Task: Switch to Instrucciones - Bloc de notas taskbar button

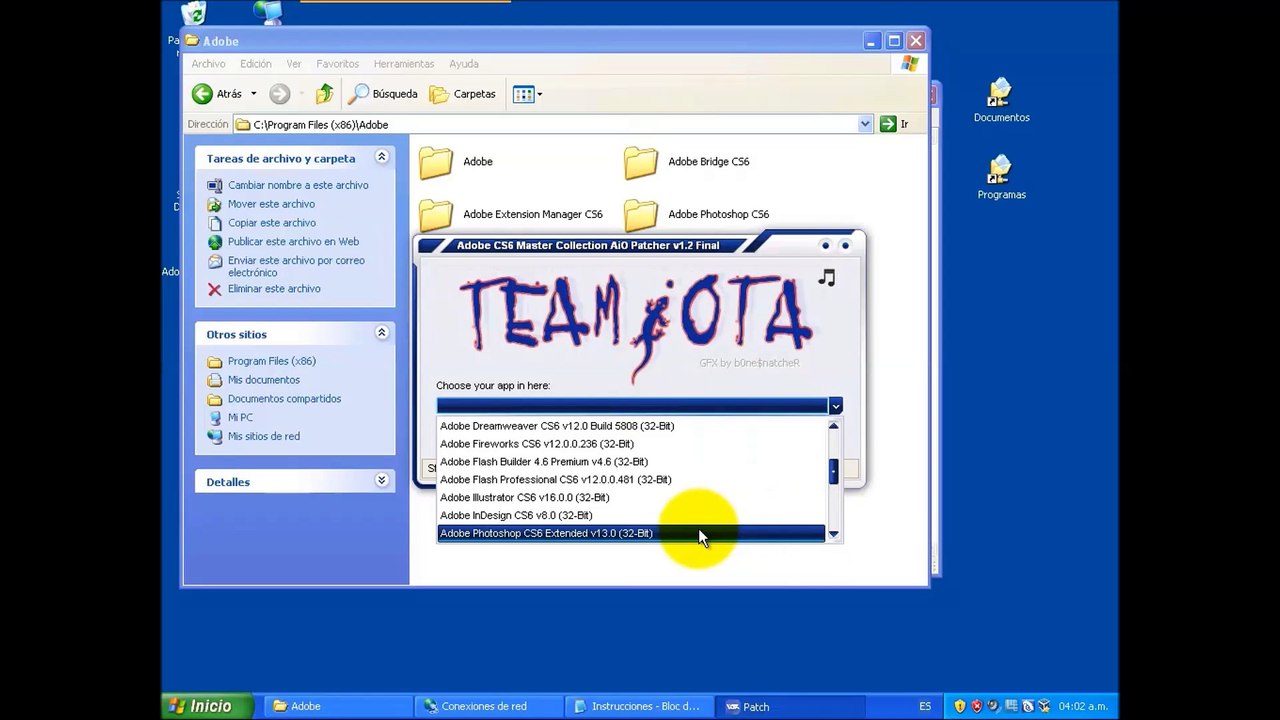Action: 638,706
